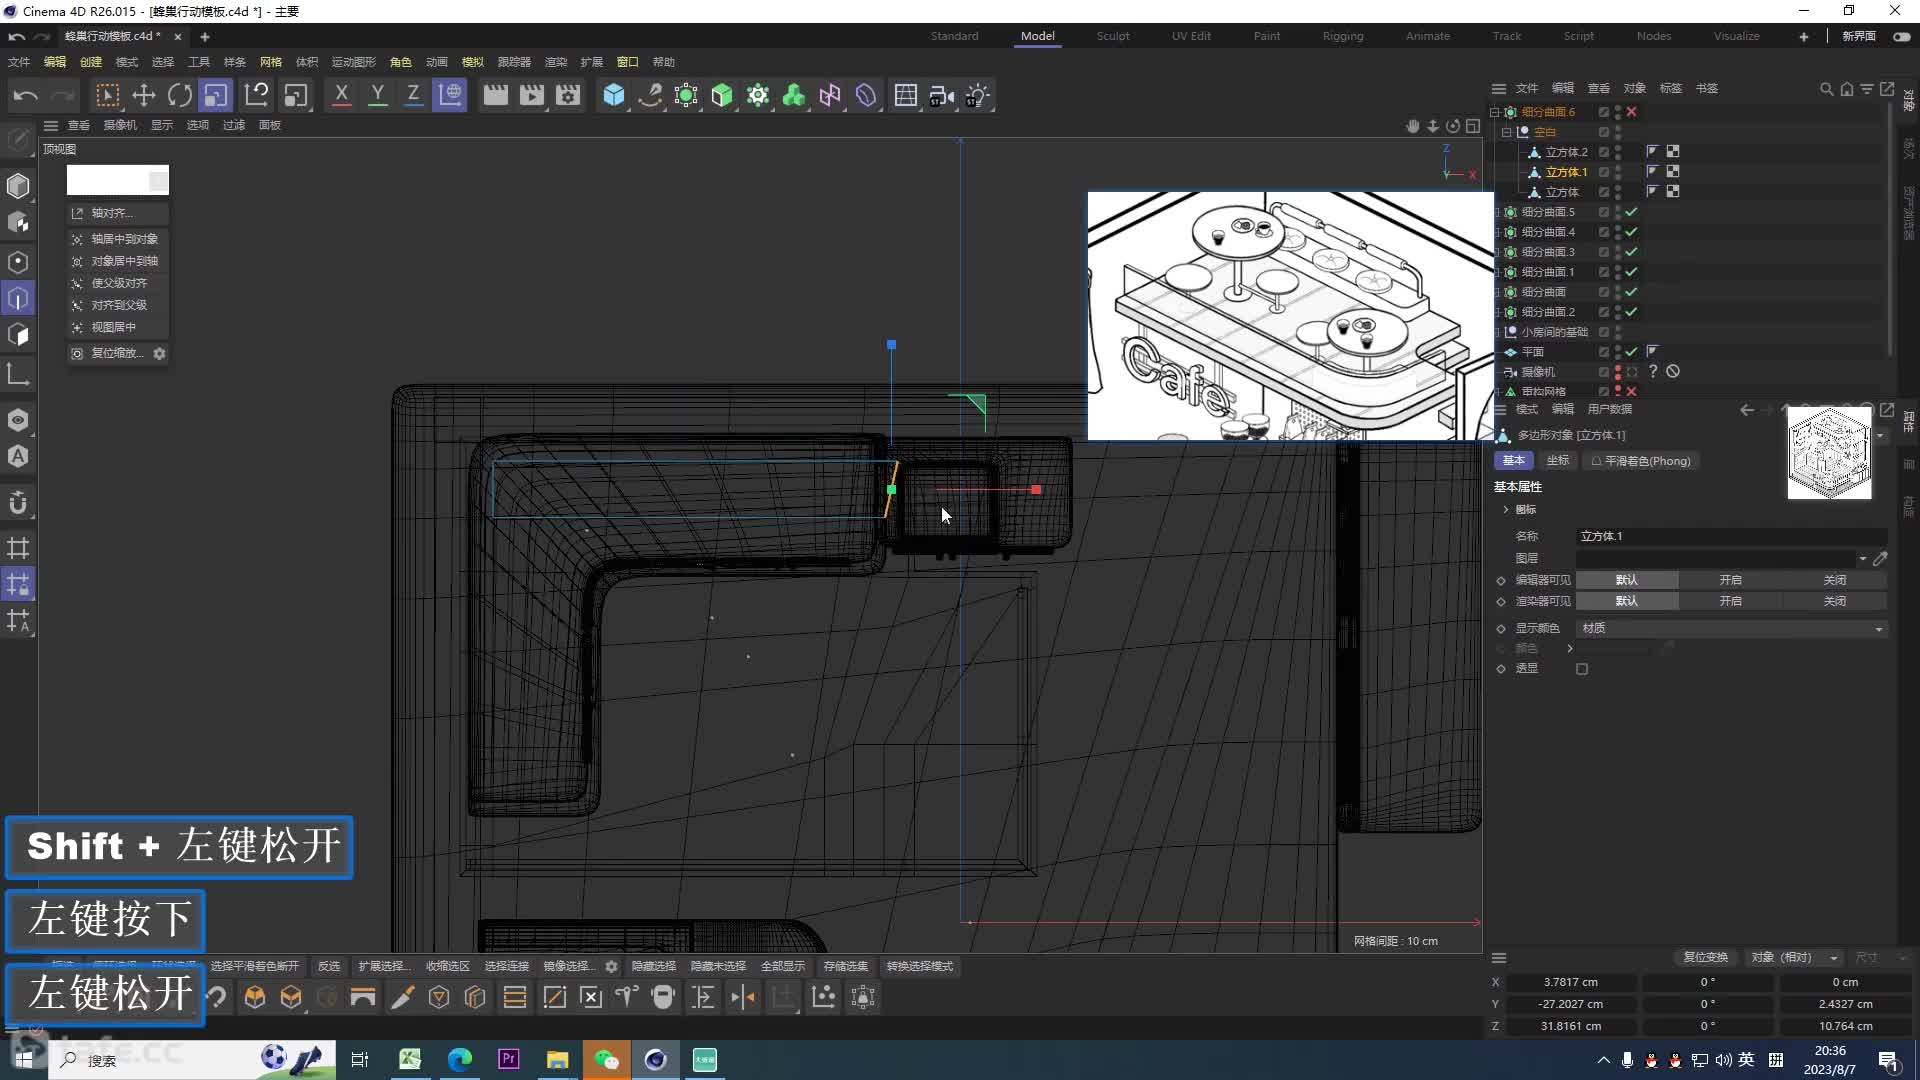This screenshot has height=1080, width=1920.
Task: Open deformer bend icon
Action: (x=866, y=95)
